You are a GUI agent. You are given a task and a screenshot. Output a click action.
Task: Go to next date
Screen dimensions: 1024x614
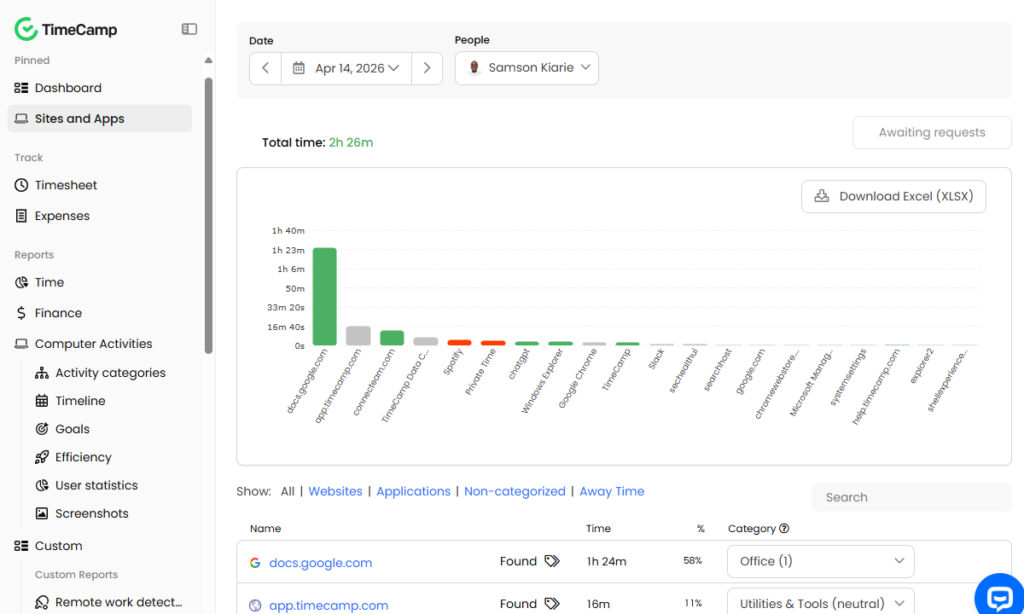click(x=427, y=68)
